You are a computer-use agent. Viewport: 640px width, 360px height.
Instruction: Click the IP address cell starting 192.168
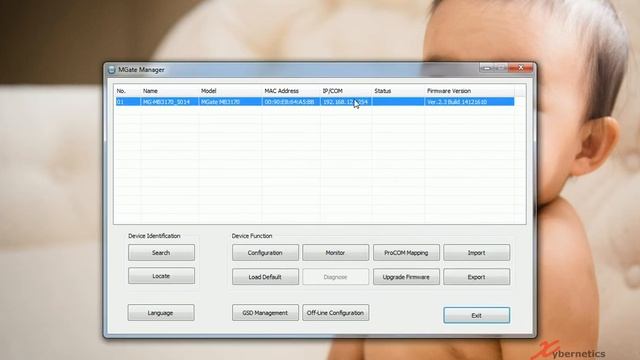tap(345, 102)
